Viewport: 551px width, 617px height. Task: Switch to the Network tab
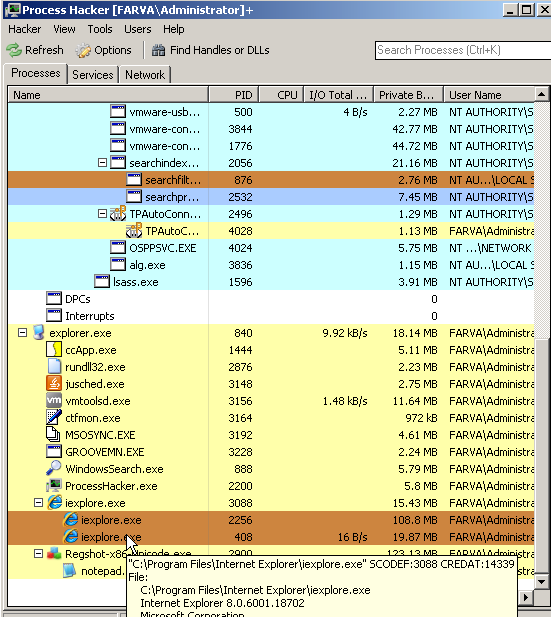coord(145,75)
